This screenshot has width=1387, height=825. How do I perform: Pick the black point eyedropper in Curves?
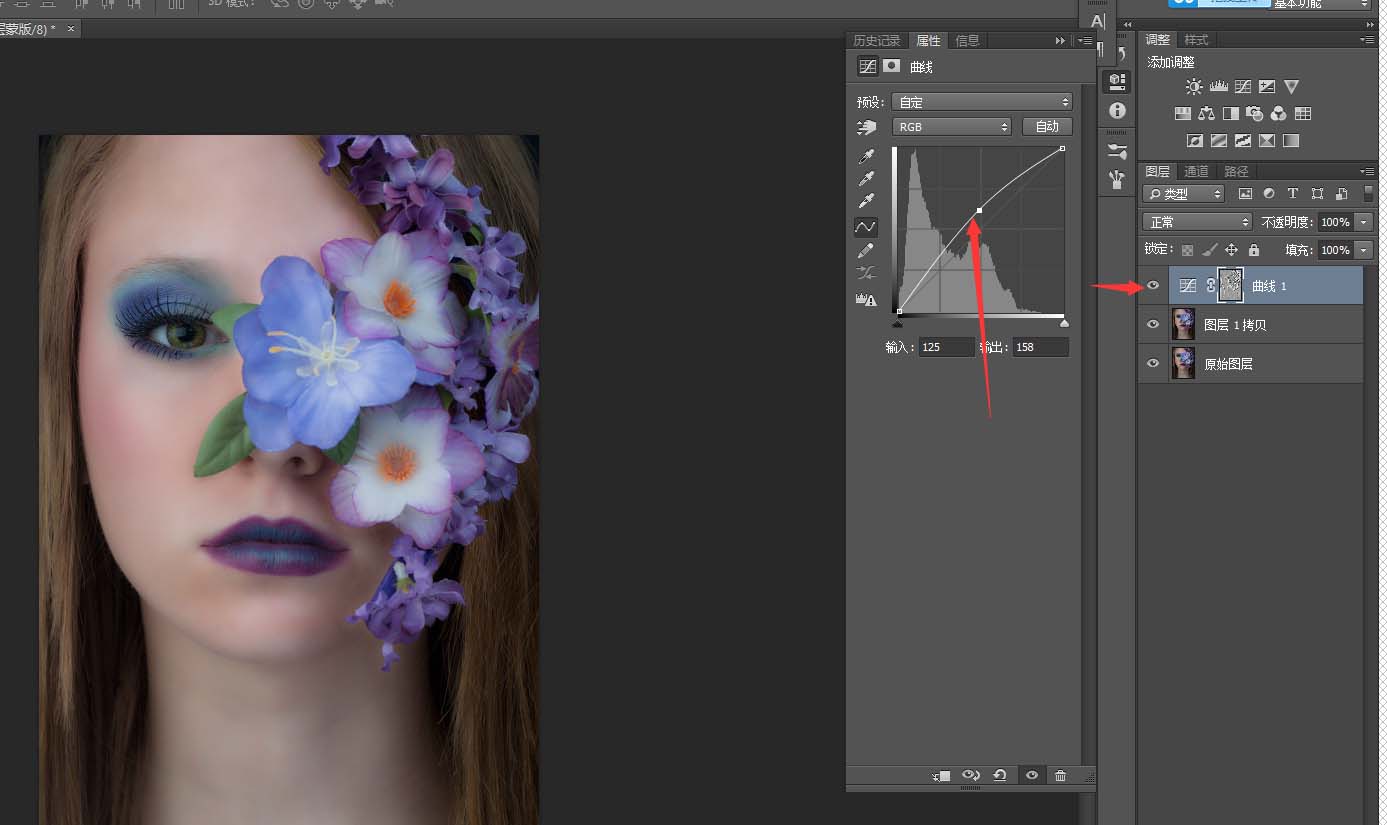[866, 157]
